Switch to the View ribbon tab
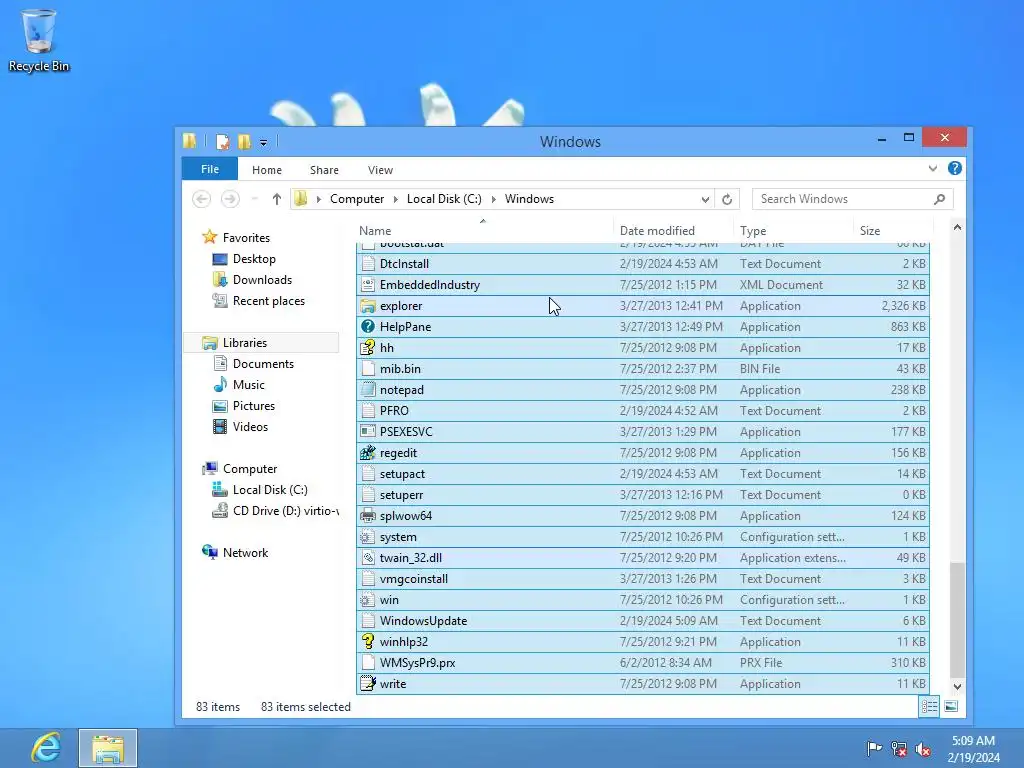Image resolution: width=1024 pixels, height=768 pixels. click(380, 170)
